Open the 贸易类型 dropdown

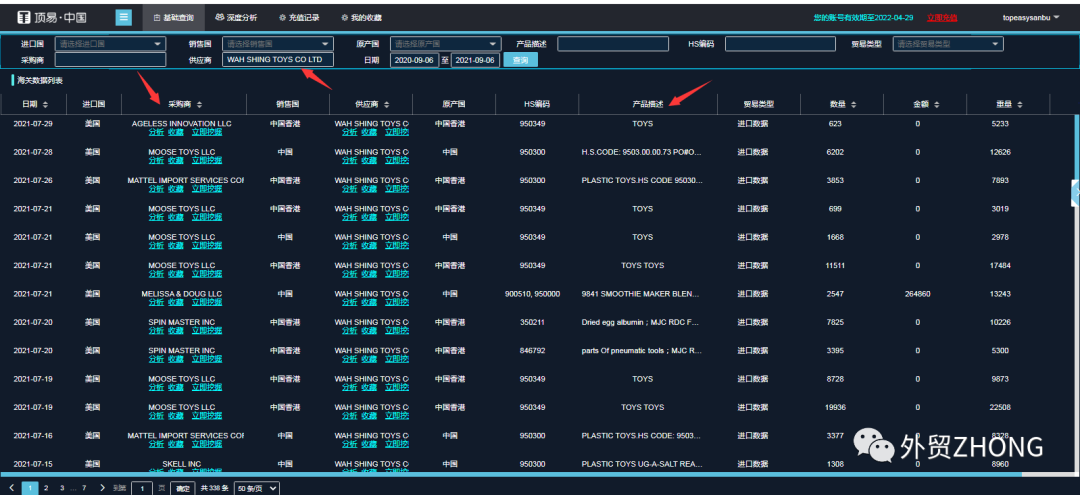pyautogui.click(x=948, y=44)
